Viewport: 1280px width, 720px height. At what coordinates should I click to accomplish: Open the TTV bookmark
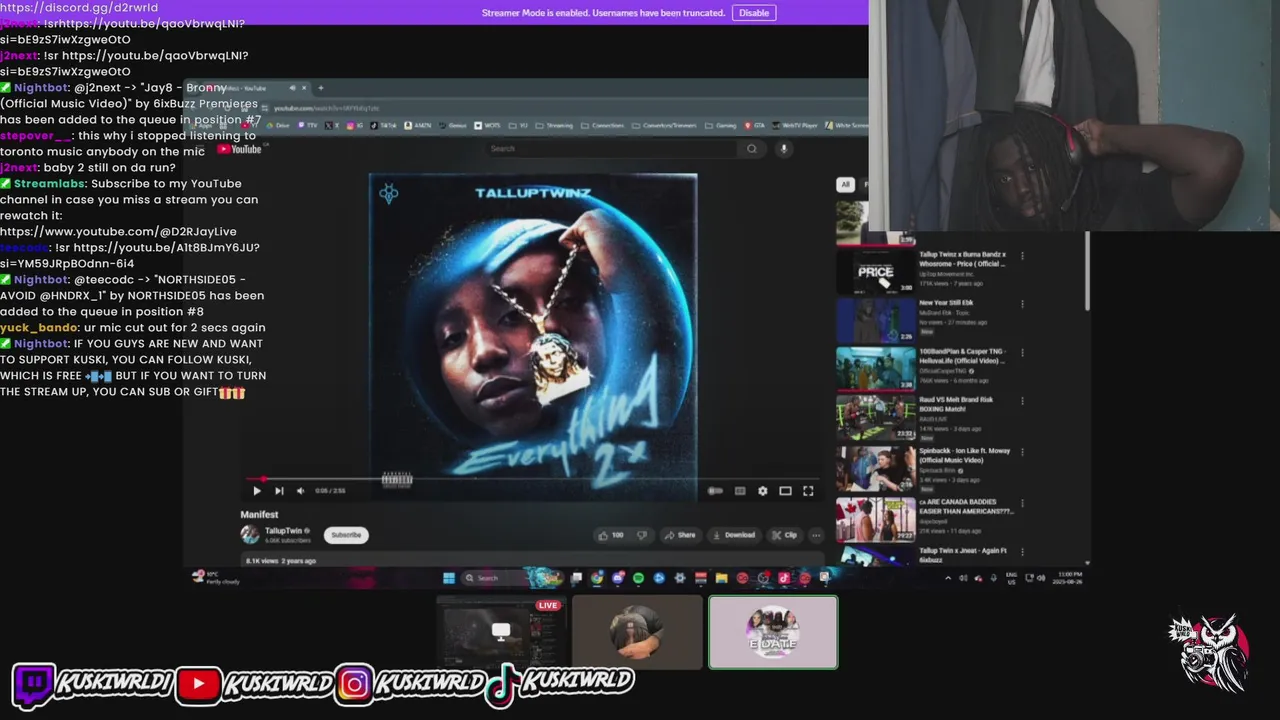[x=310, y=126]
